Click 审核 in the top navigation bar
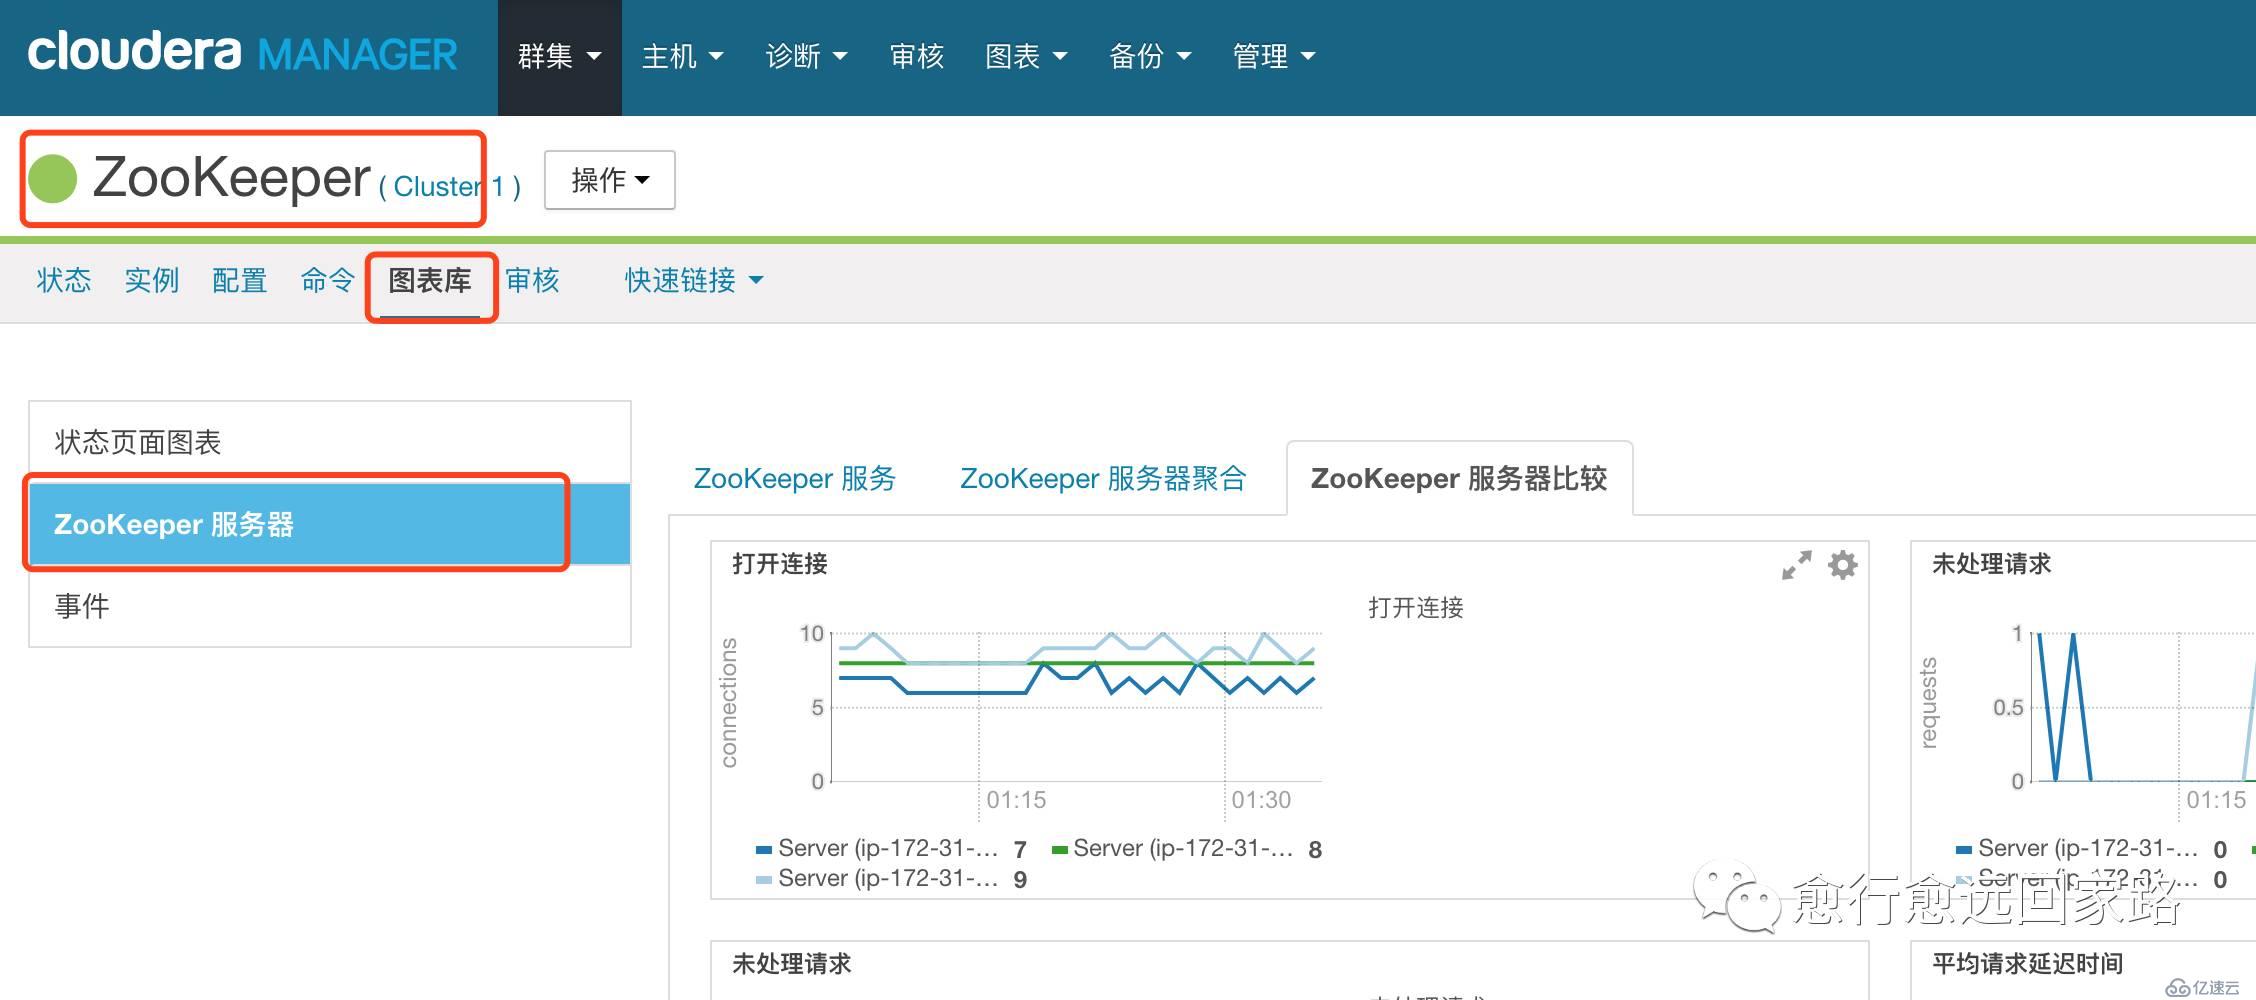 pyautogui.click(x=917, y=57)
